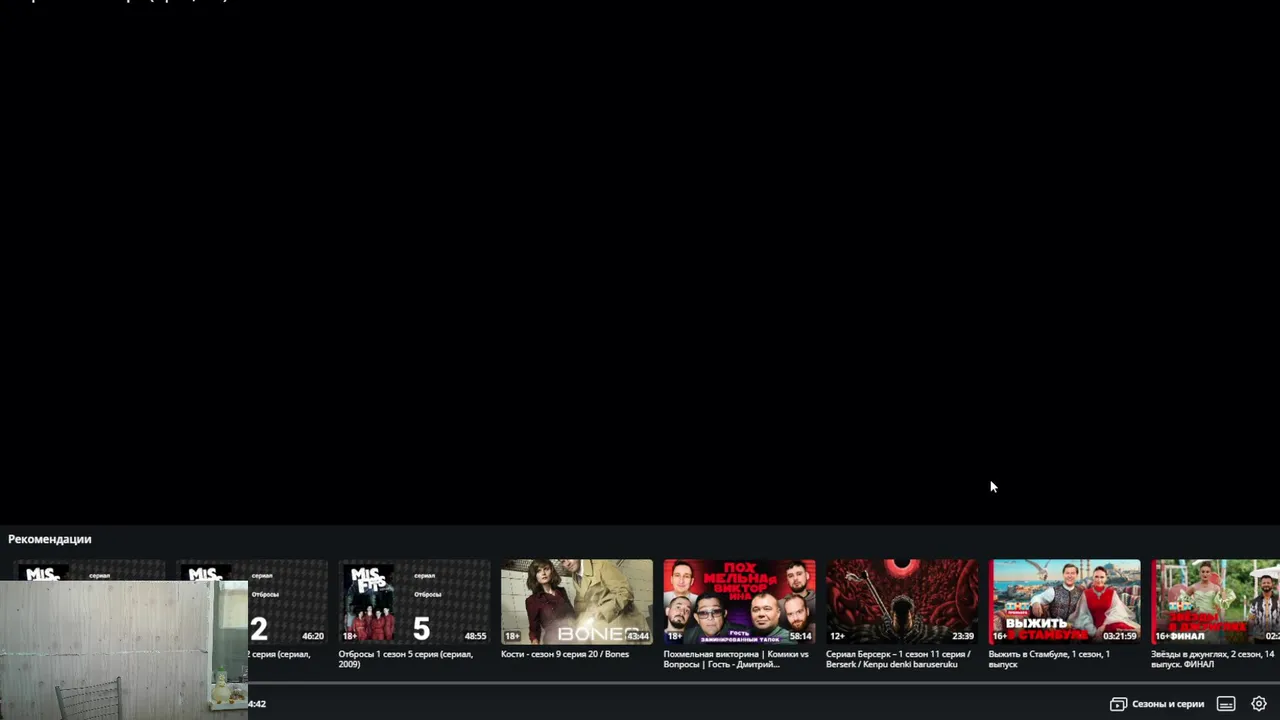Play Отбросы 1 сезон 5 серия thumbnail
The height and width of the screenshot is (720, 1280).
point(414,602)
